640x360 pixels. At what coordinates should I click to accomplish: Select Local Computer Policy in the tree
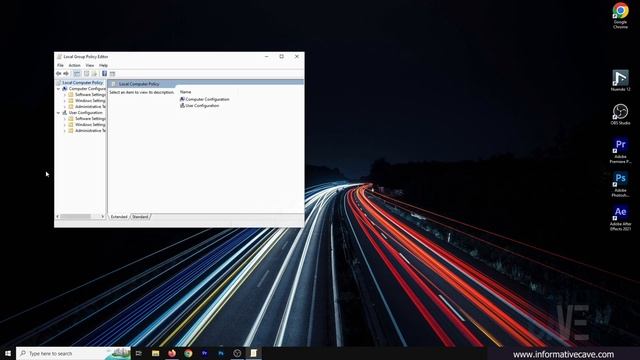coord(82,82)
